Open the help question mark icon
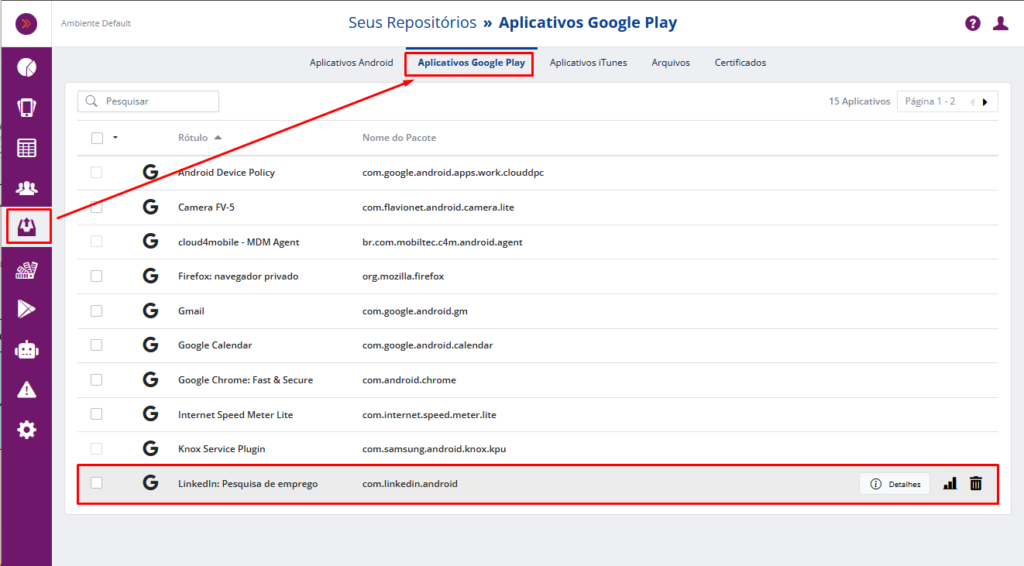The width and height of the screenshot is (1024, 566). pos(972,24)
